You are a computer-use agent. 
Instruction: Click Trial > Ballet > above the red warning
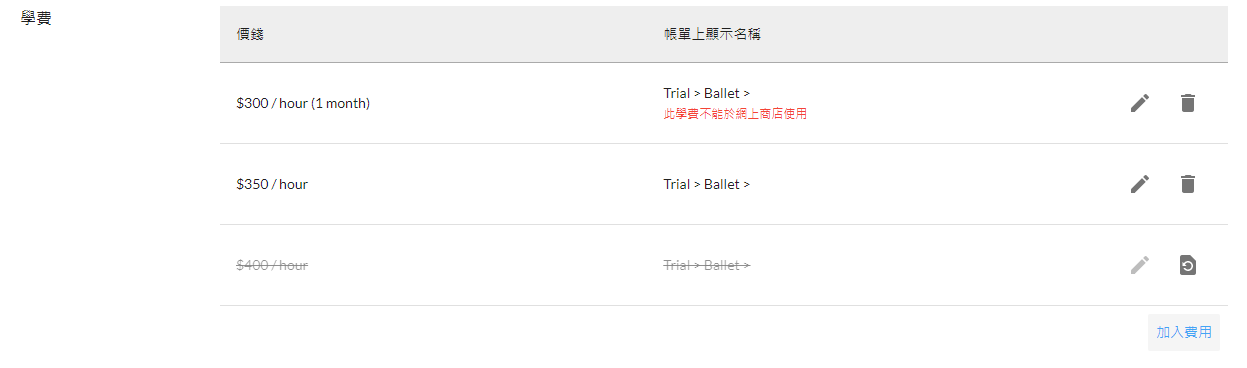(707, 94)
